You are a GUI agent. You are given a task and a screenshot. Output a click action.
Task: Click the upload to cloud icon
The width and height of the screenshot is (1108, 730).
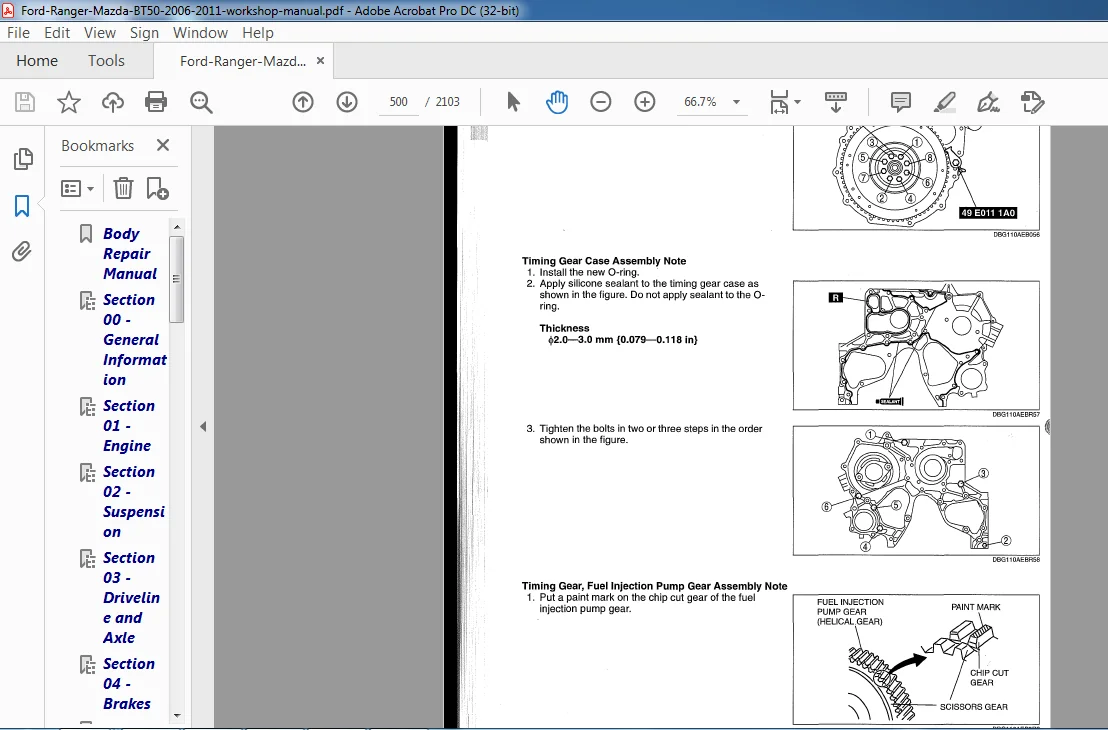[112, 102]
